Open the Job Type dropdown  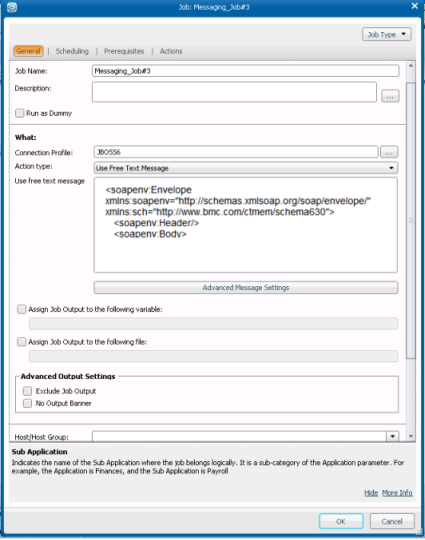pos(386,34)
